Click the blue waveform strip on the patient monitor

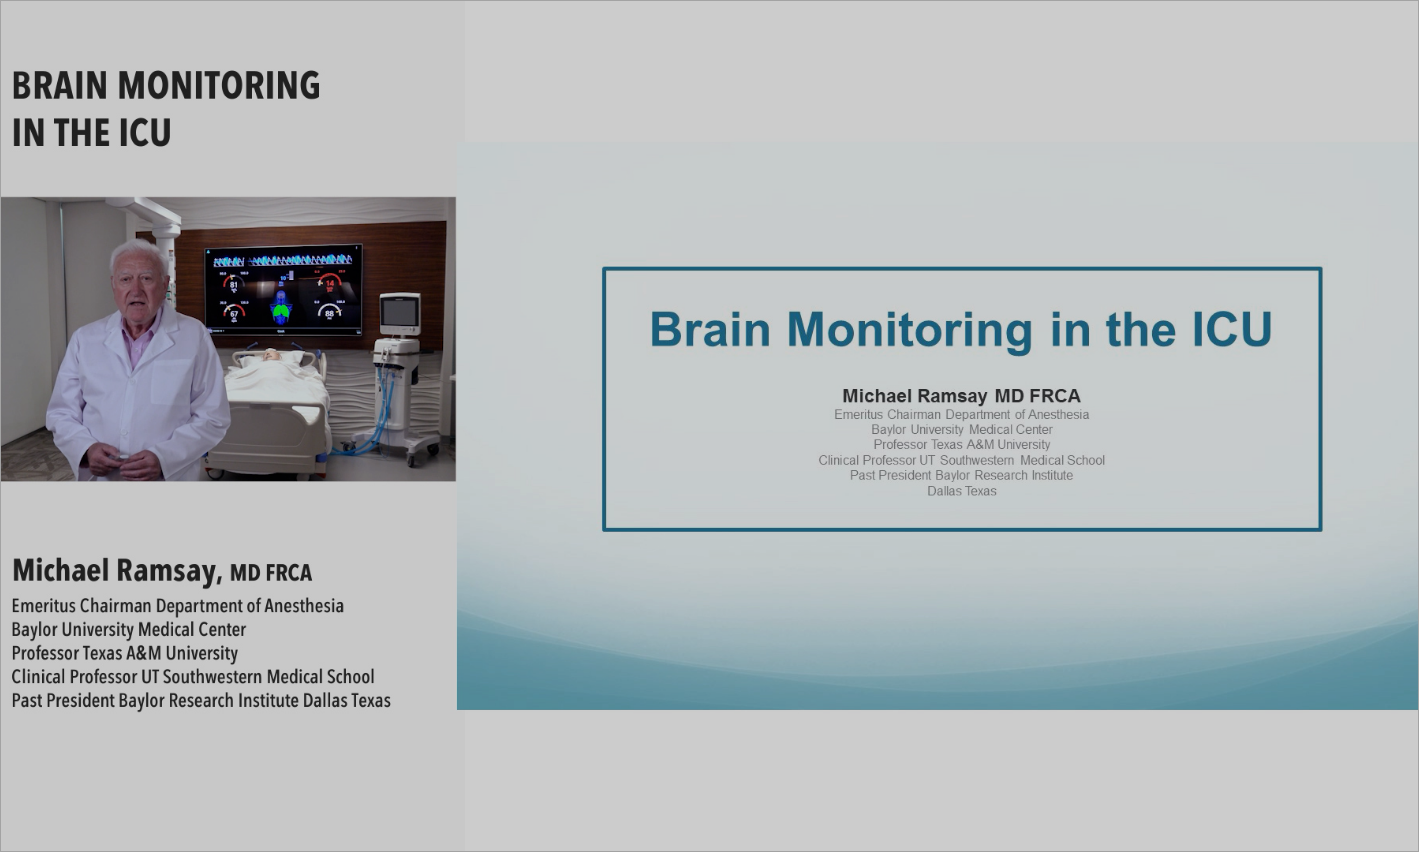coord(284,259)
